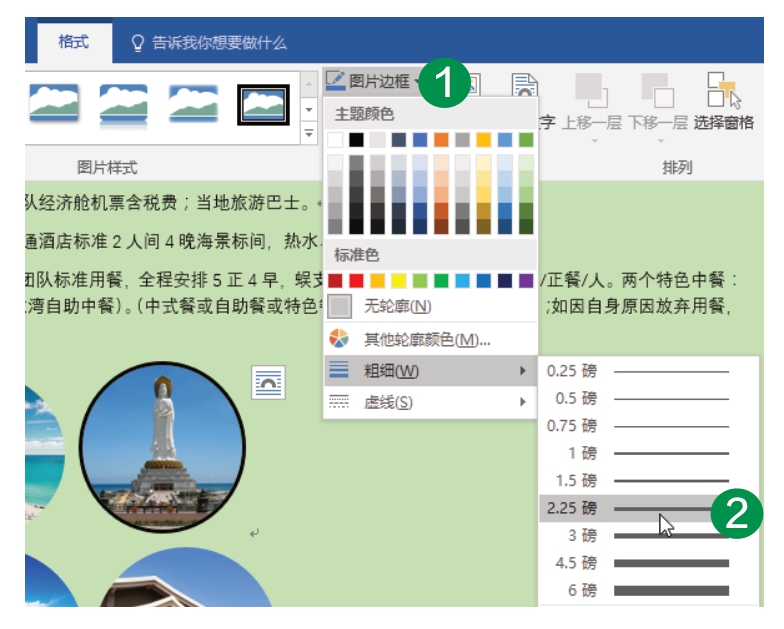
Task: Select 0.25 磅 line weight
Action: coord(648,371)
